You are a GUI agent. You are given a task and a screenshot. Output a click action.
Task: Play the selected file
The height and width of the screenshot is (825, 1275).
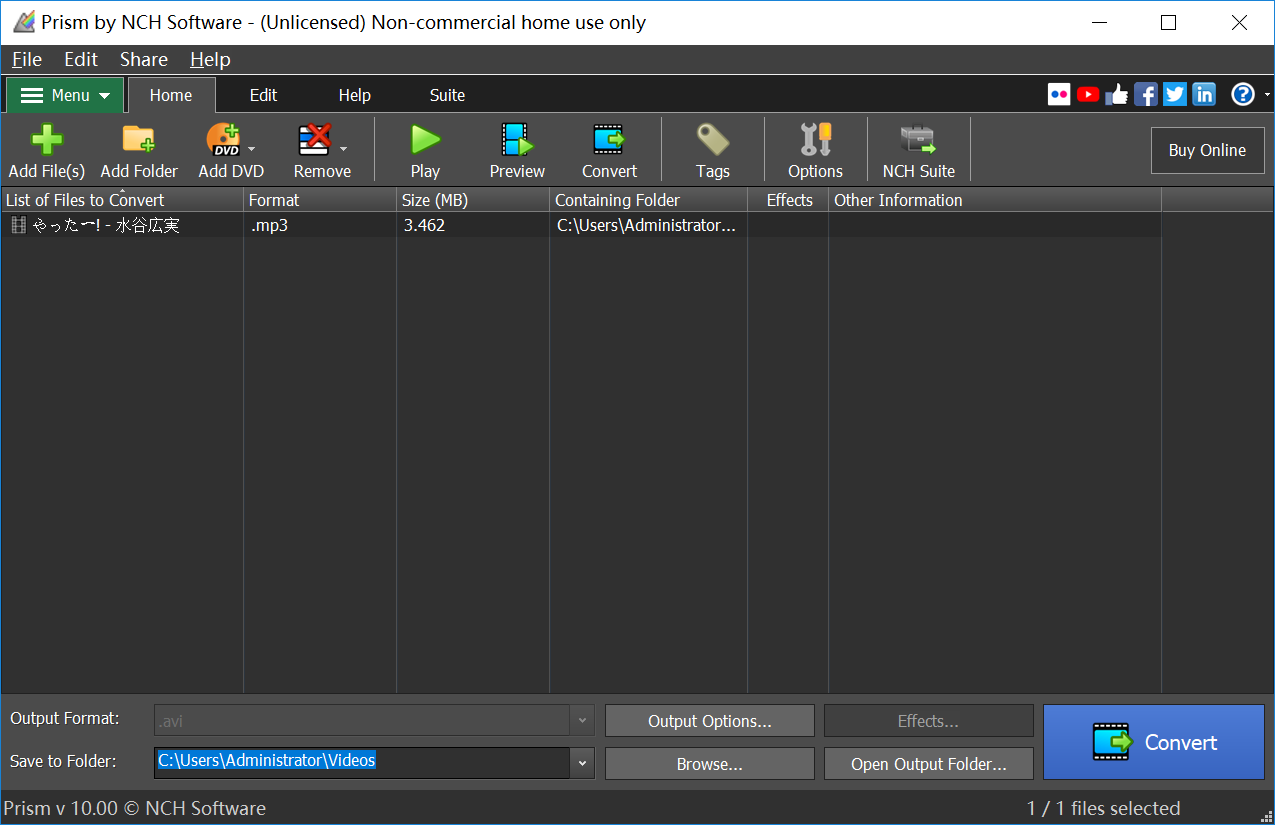pyautogui.click(x=425, y=150)
